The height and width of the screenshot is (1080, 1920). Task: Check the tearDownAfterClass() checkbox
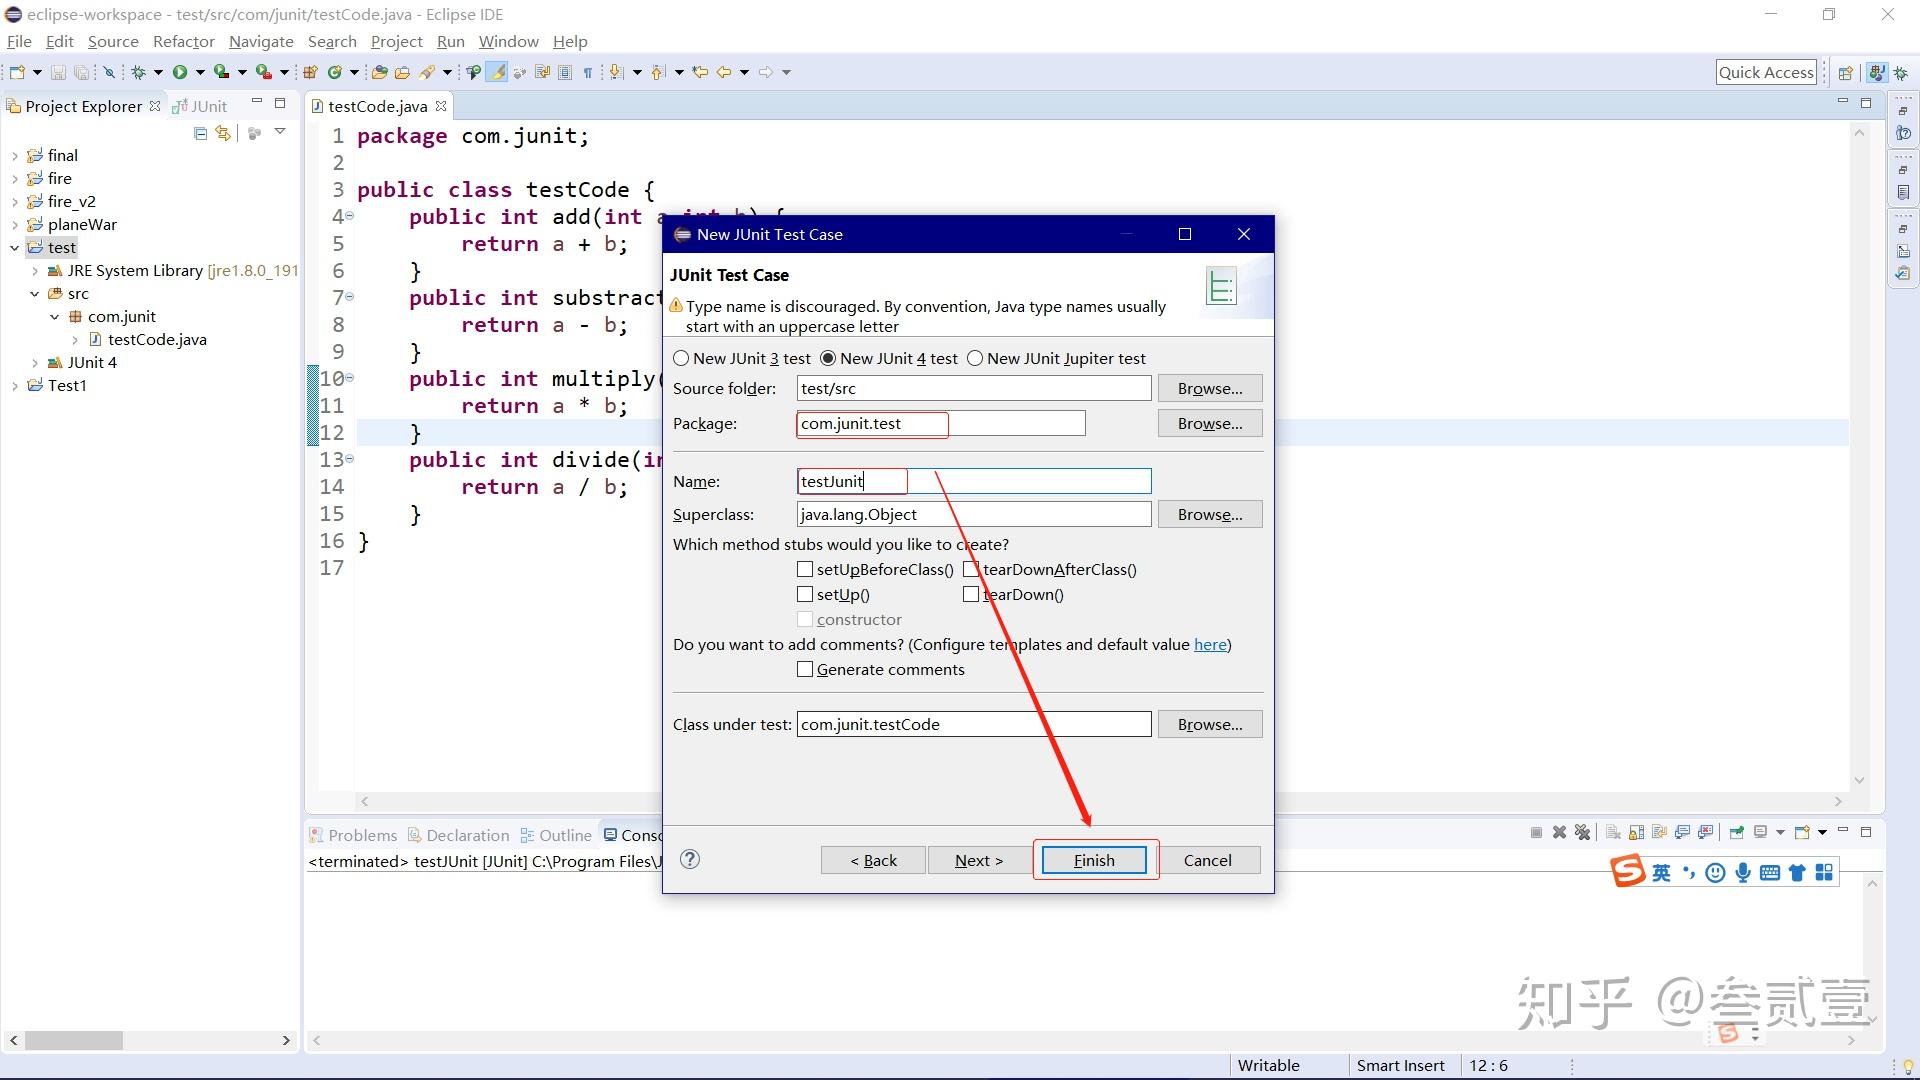click(x=971, y=569)
